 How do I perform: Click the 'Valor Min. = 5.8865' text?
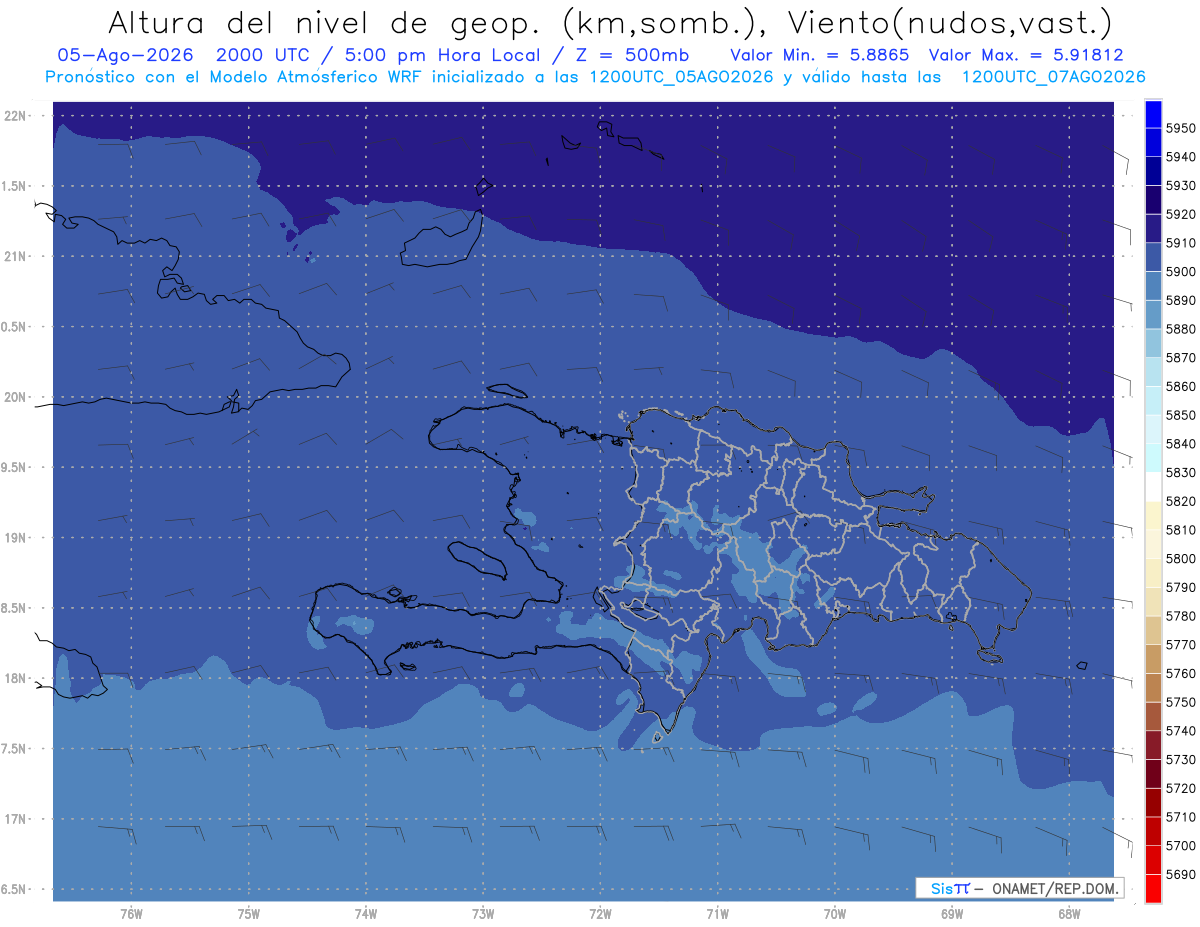coord(820,55)
